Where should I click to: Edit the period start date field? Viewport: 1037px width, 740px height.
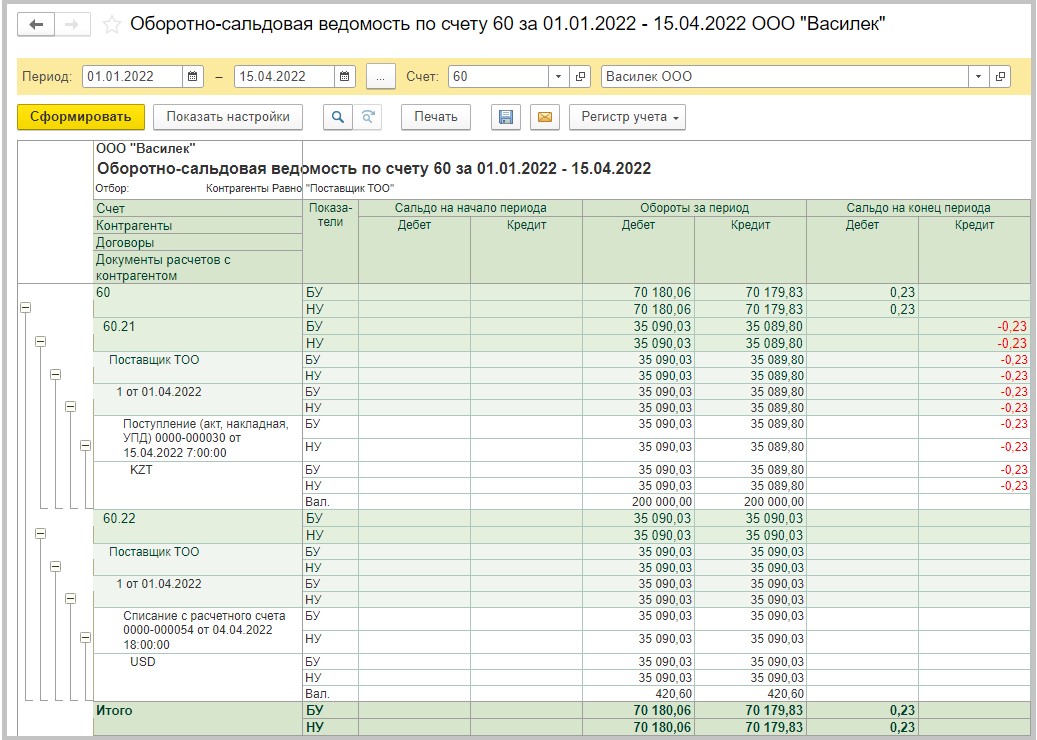pyautogui.click(x=132, y=77)
